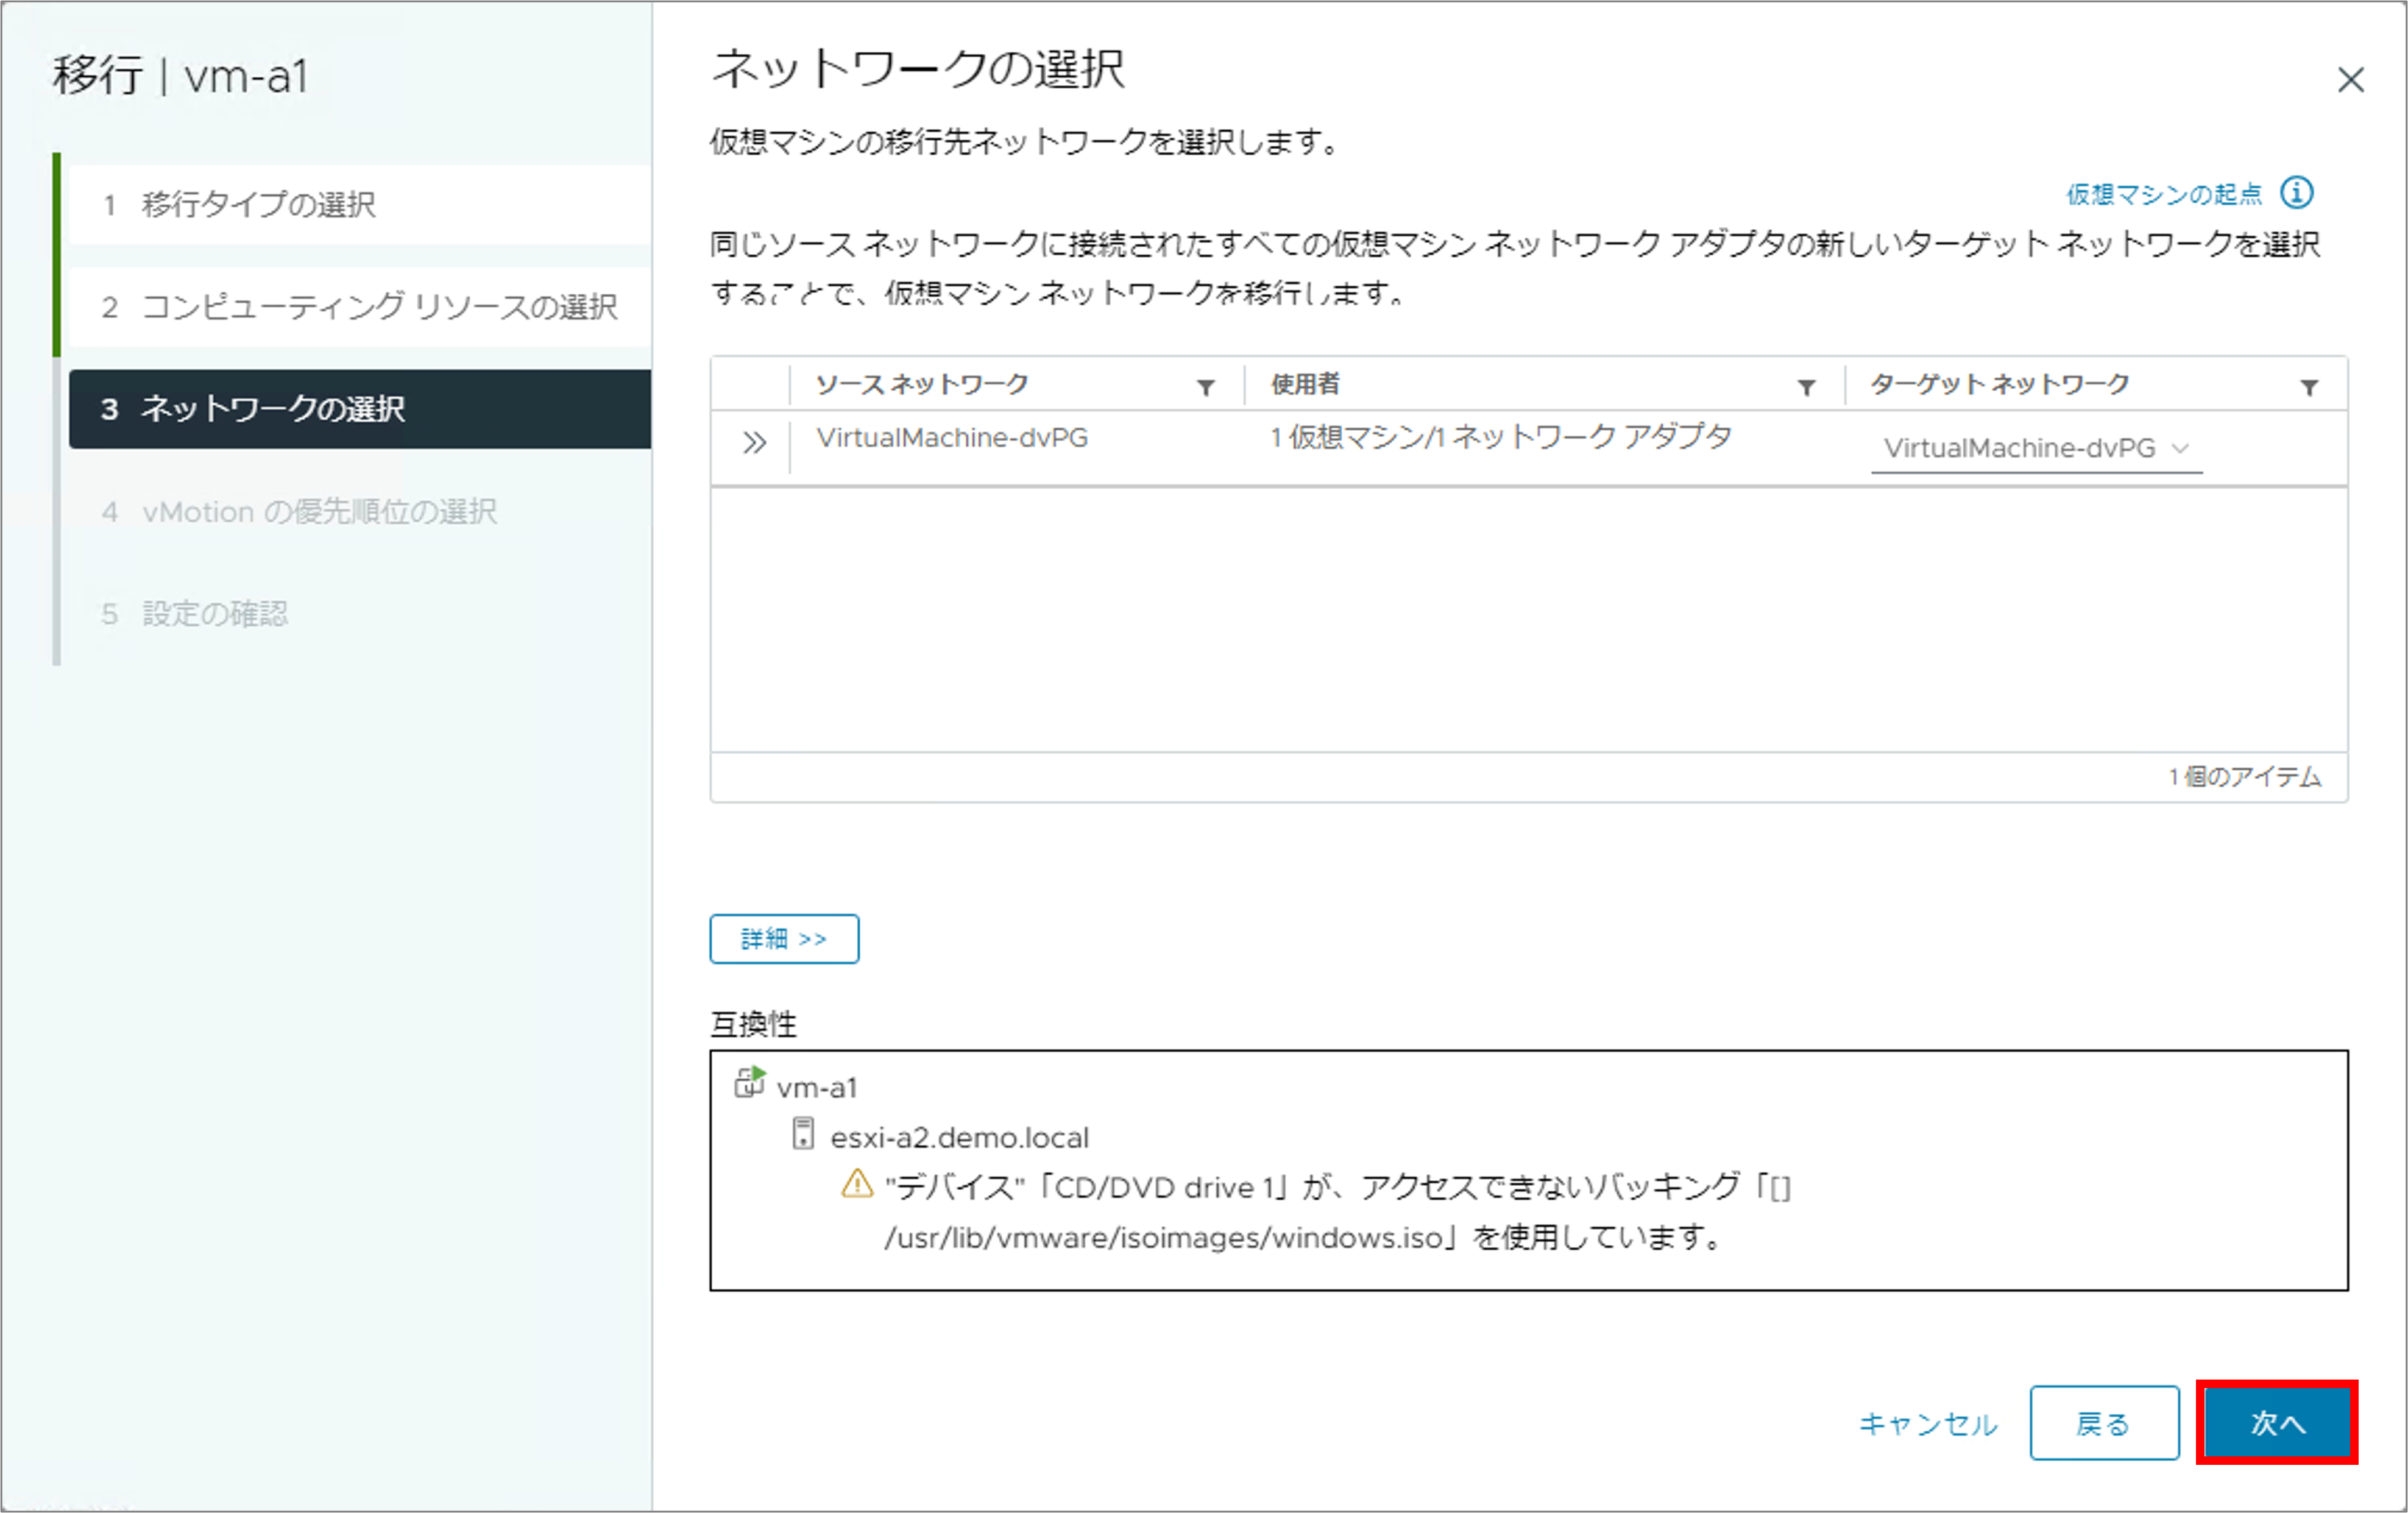This screenshot has height=1513, width=2408.
Task: Click the 使用者 column header
Action: coord(1305,384)
